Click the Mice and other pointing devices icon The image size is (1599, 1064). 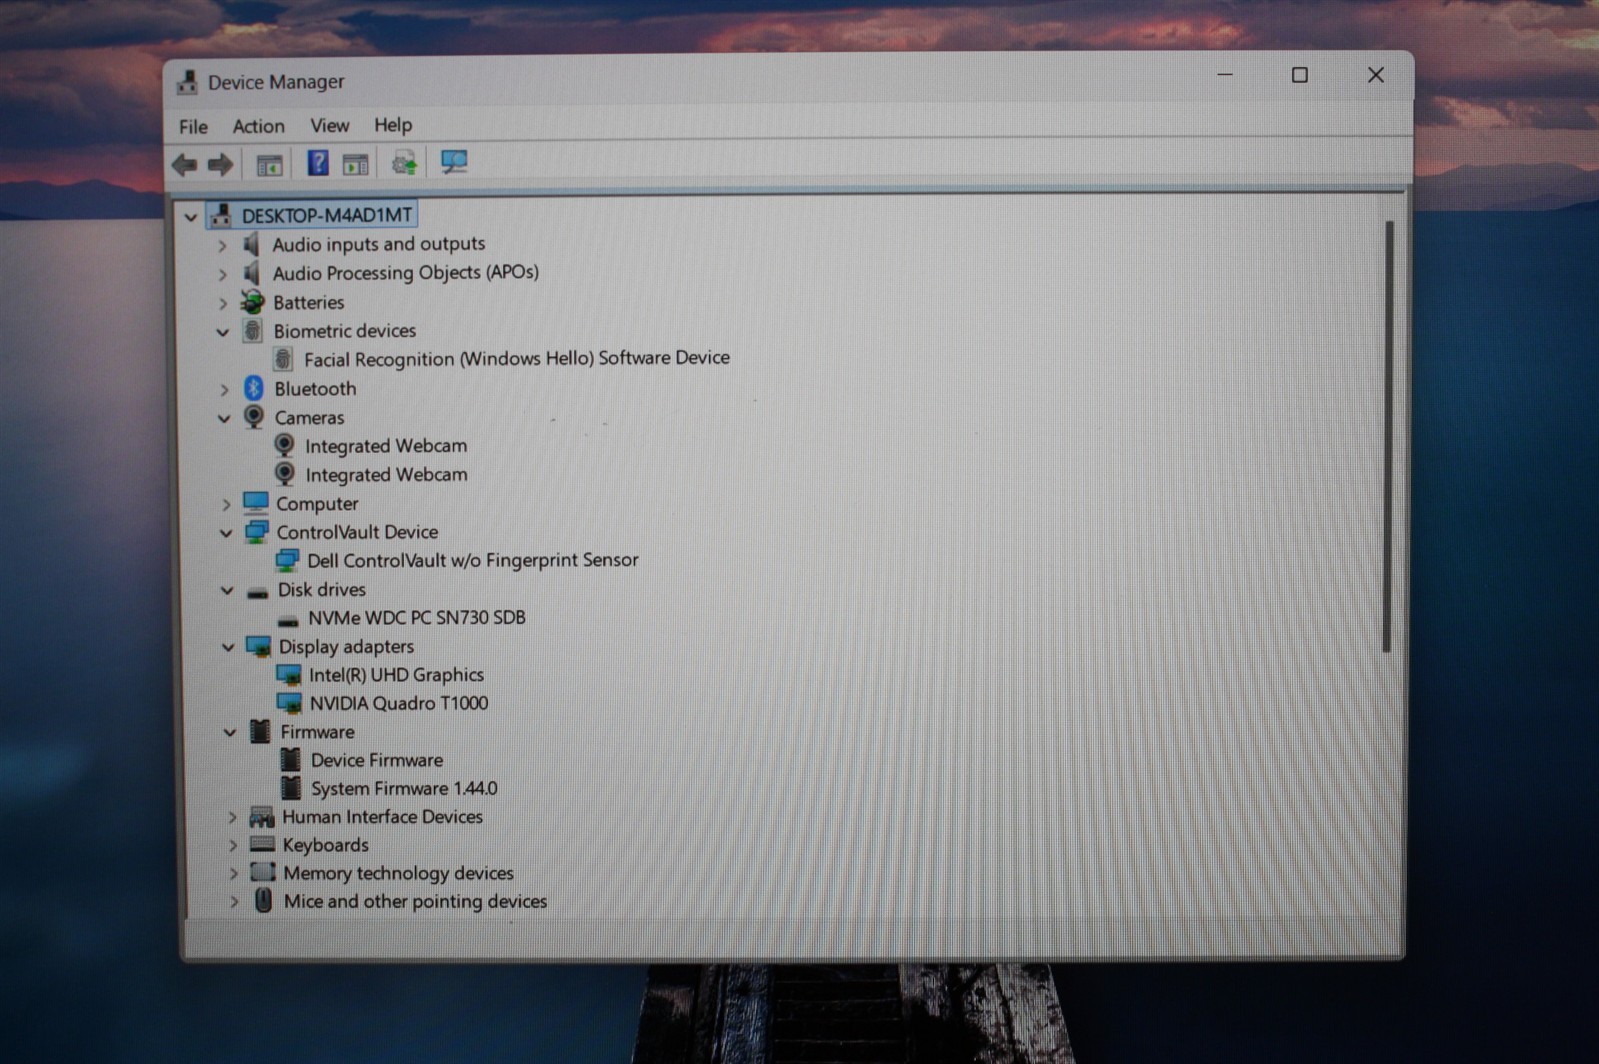[x=263, y=900]
